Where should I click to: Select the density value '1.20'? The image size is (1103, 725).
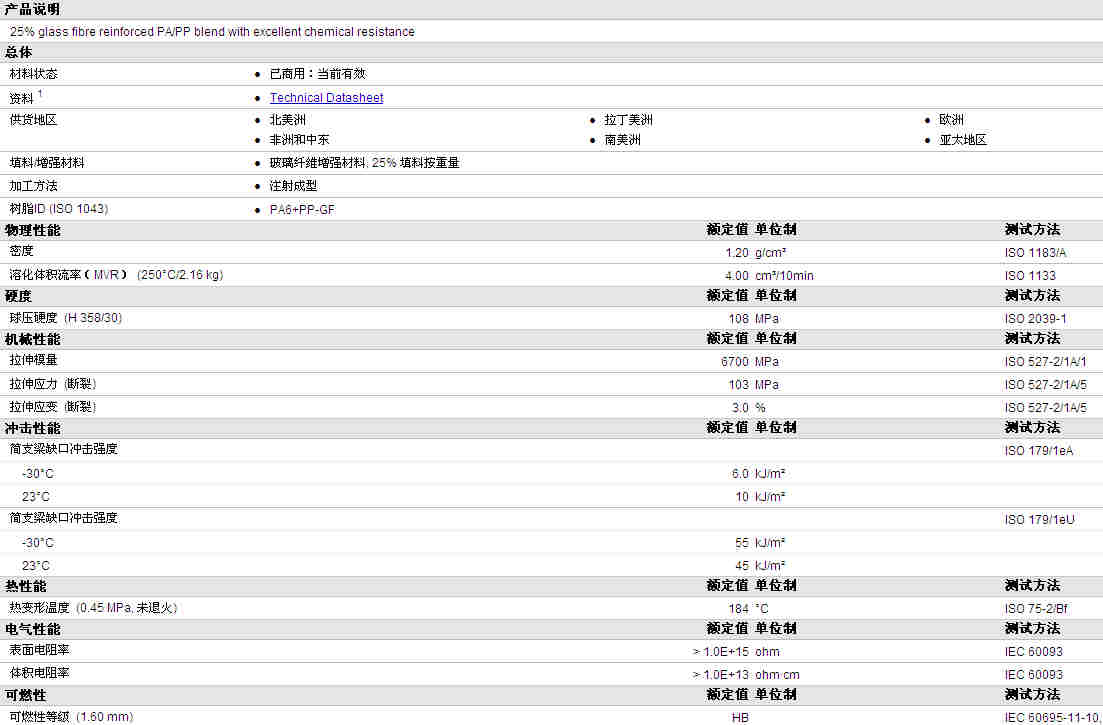point(737,252)
